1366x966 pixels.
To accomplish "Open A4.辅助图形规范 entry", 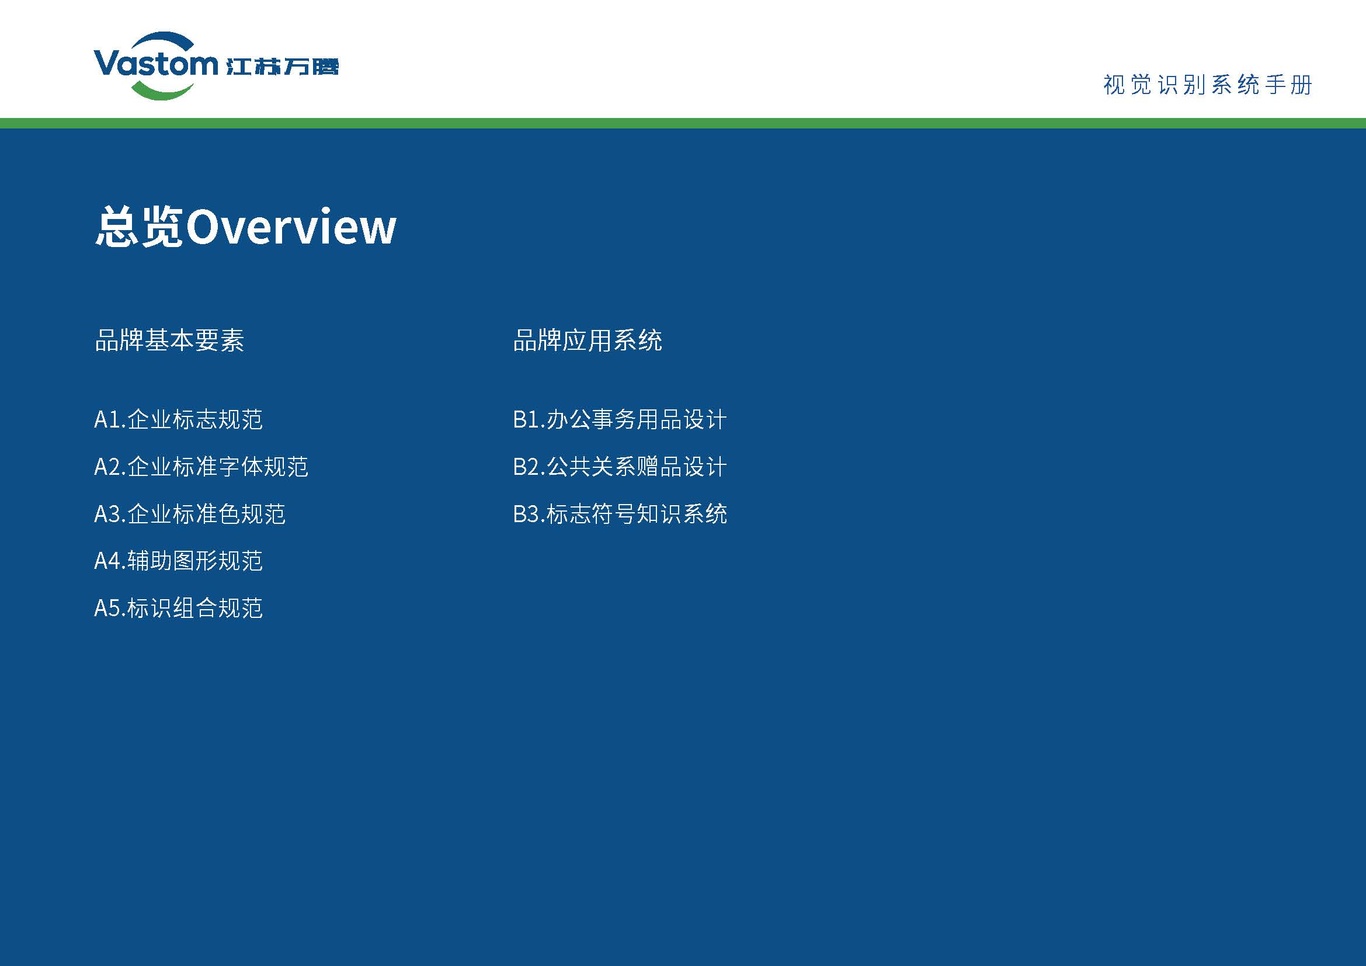I will pos(178,561).
